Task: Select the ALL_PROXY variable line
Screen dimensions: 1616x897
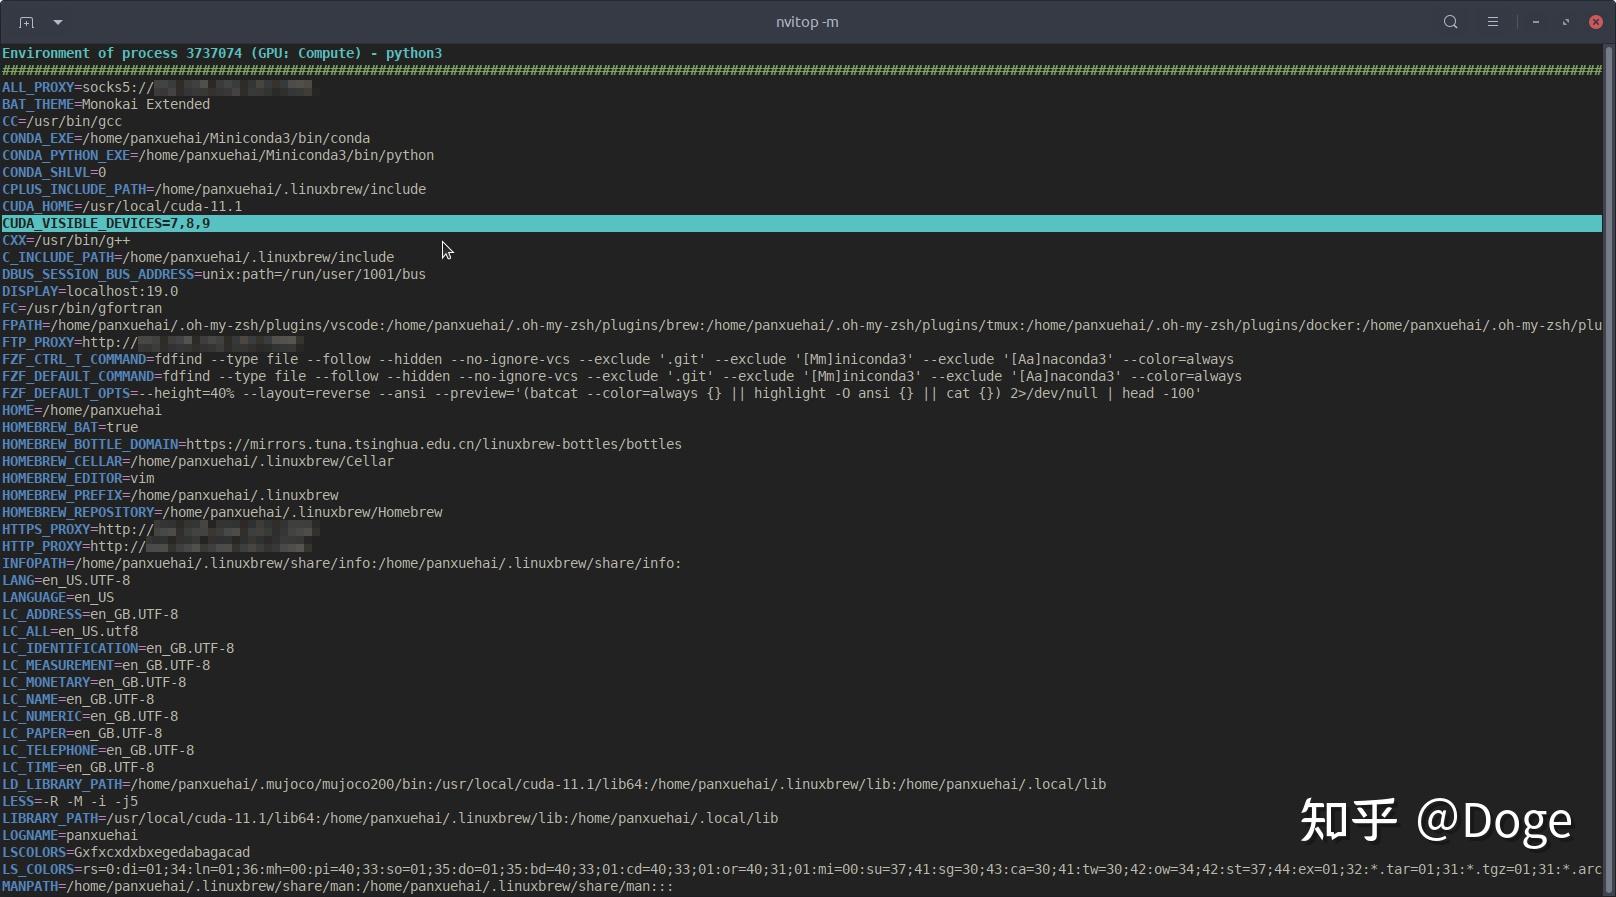Action: (x=157, y=87)
